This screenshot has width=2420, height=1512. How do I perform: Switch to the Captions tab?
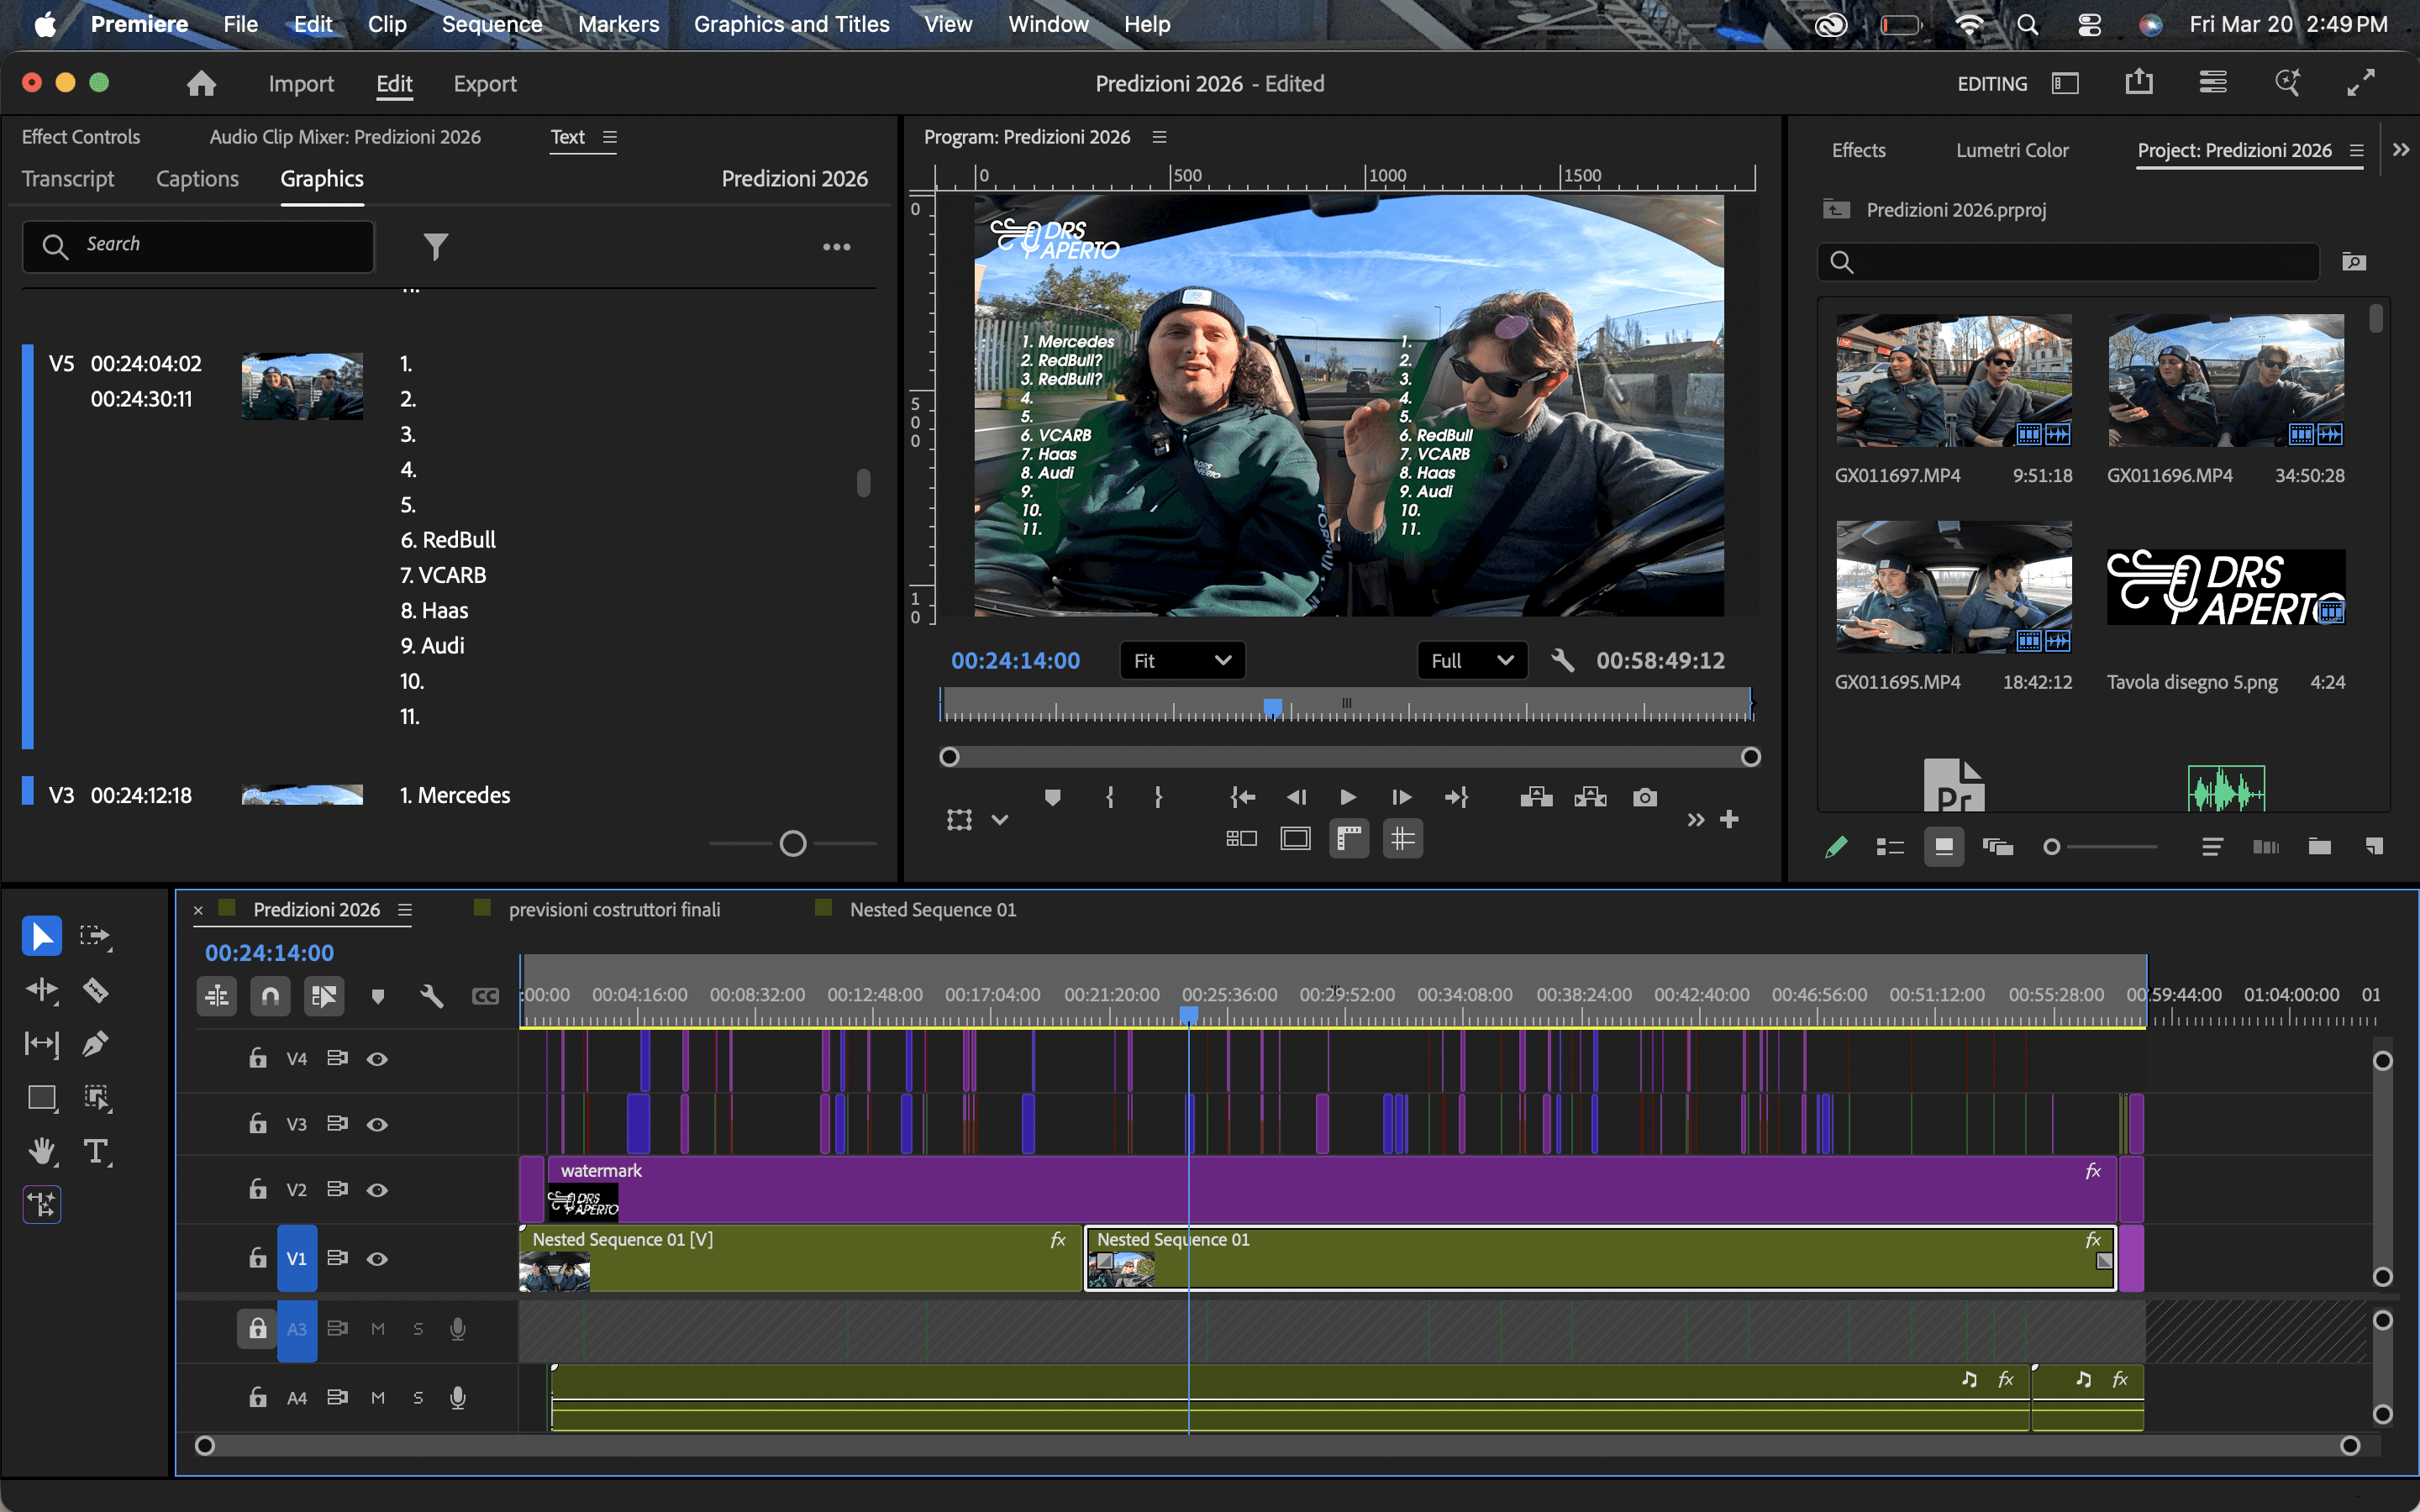pos(197,179)
